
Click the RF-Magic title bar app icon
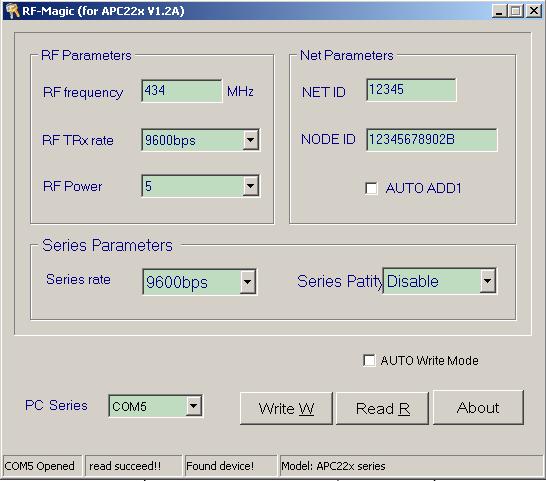pyautogui.click(x=12, y=11)
